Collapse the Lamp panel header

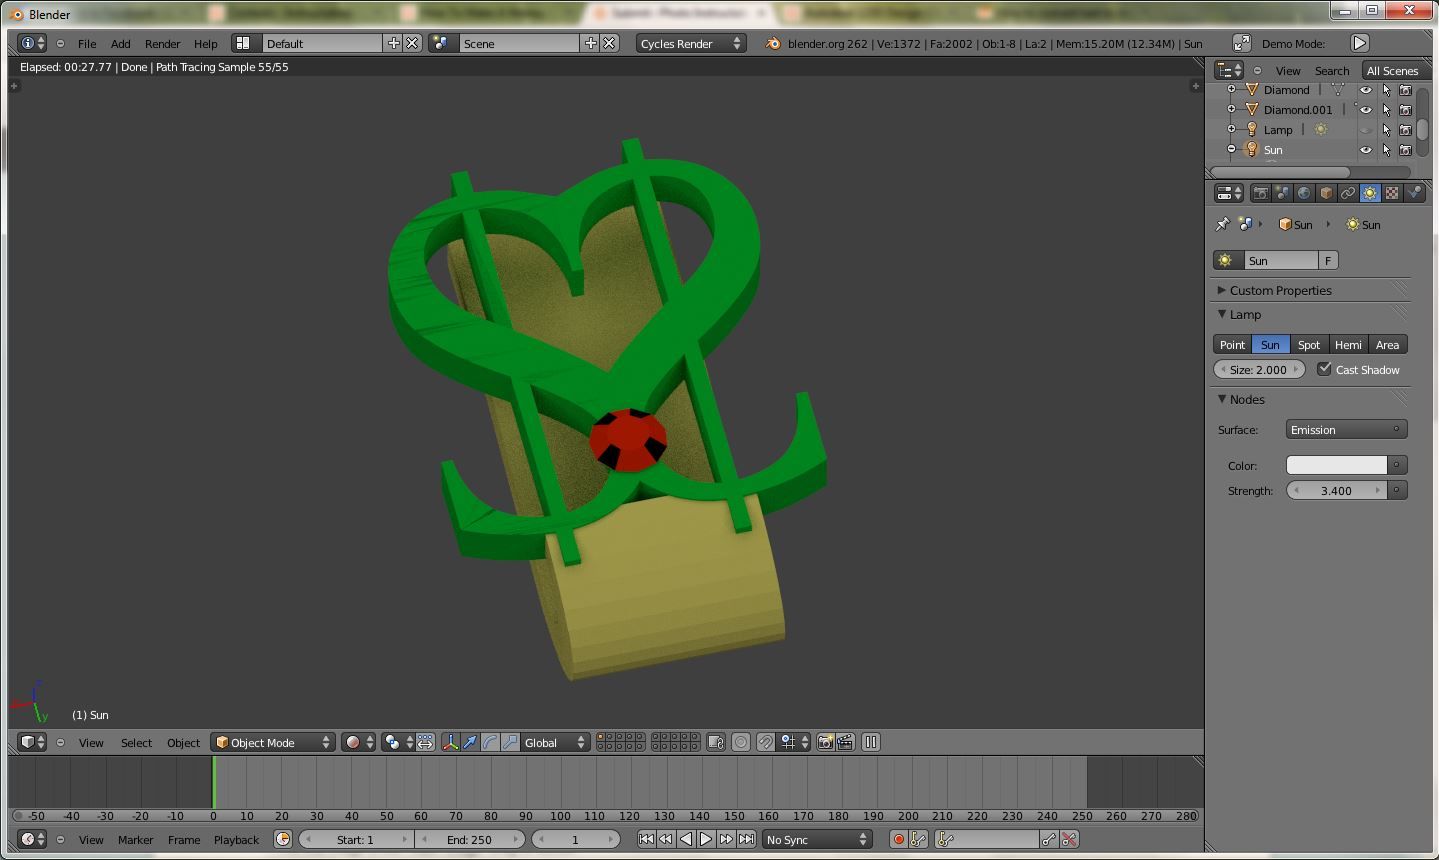tap(1245, 314)
